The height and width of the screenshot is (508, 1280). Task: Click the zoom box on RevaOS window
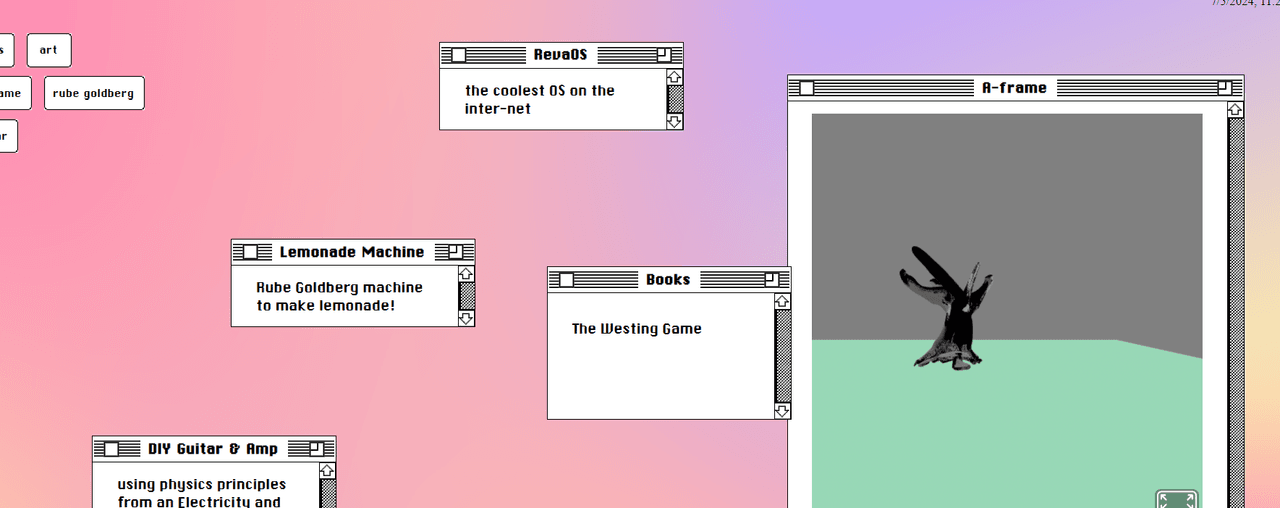pos(664,55)
